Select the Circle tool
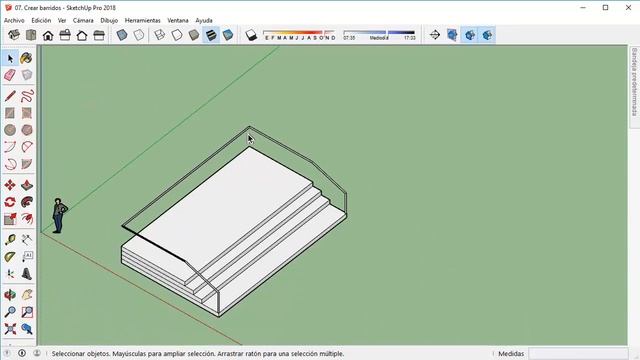 [x=10, y=130]
